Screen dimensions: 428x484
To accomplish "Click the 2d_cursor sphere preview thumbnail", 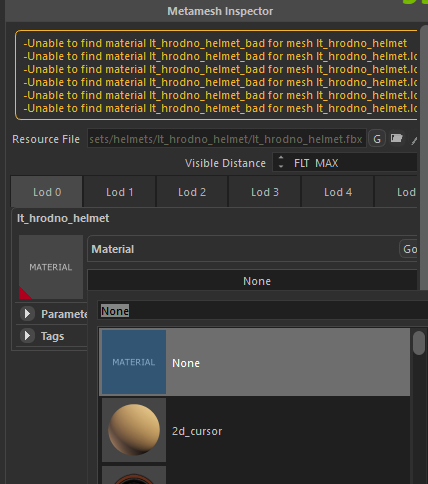I will click(x=134, y=430).
